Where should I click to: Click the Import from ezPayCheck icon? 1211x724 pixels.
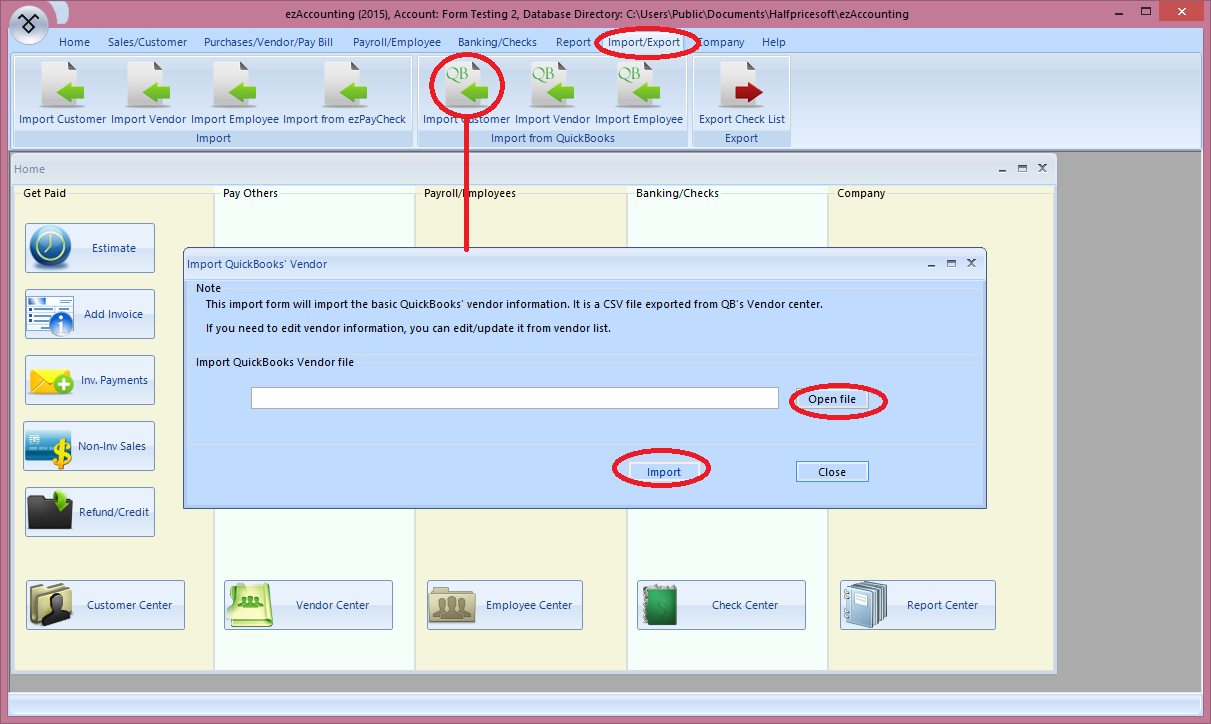346,92
